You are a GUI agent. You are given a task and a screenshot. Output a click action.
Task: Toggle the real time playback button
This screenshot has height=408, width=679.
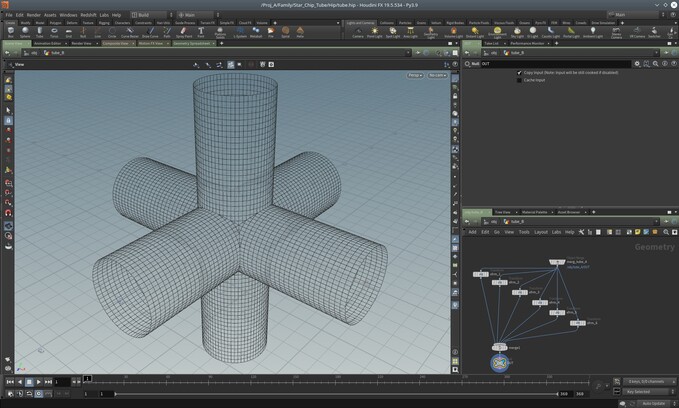(39, 394)
